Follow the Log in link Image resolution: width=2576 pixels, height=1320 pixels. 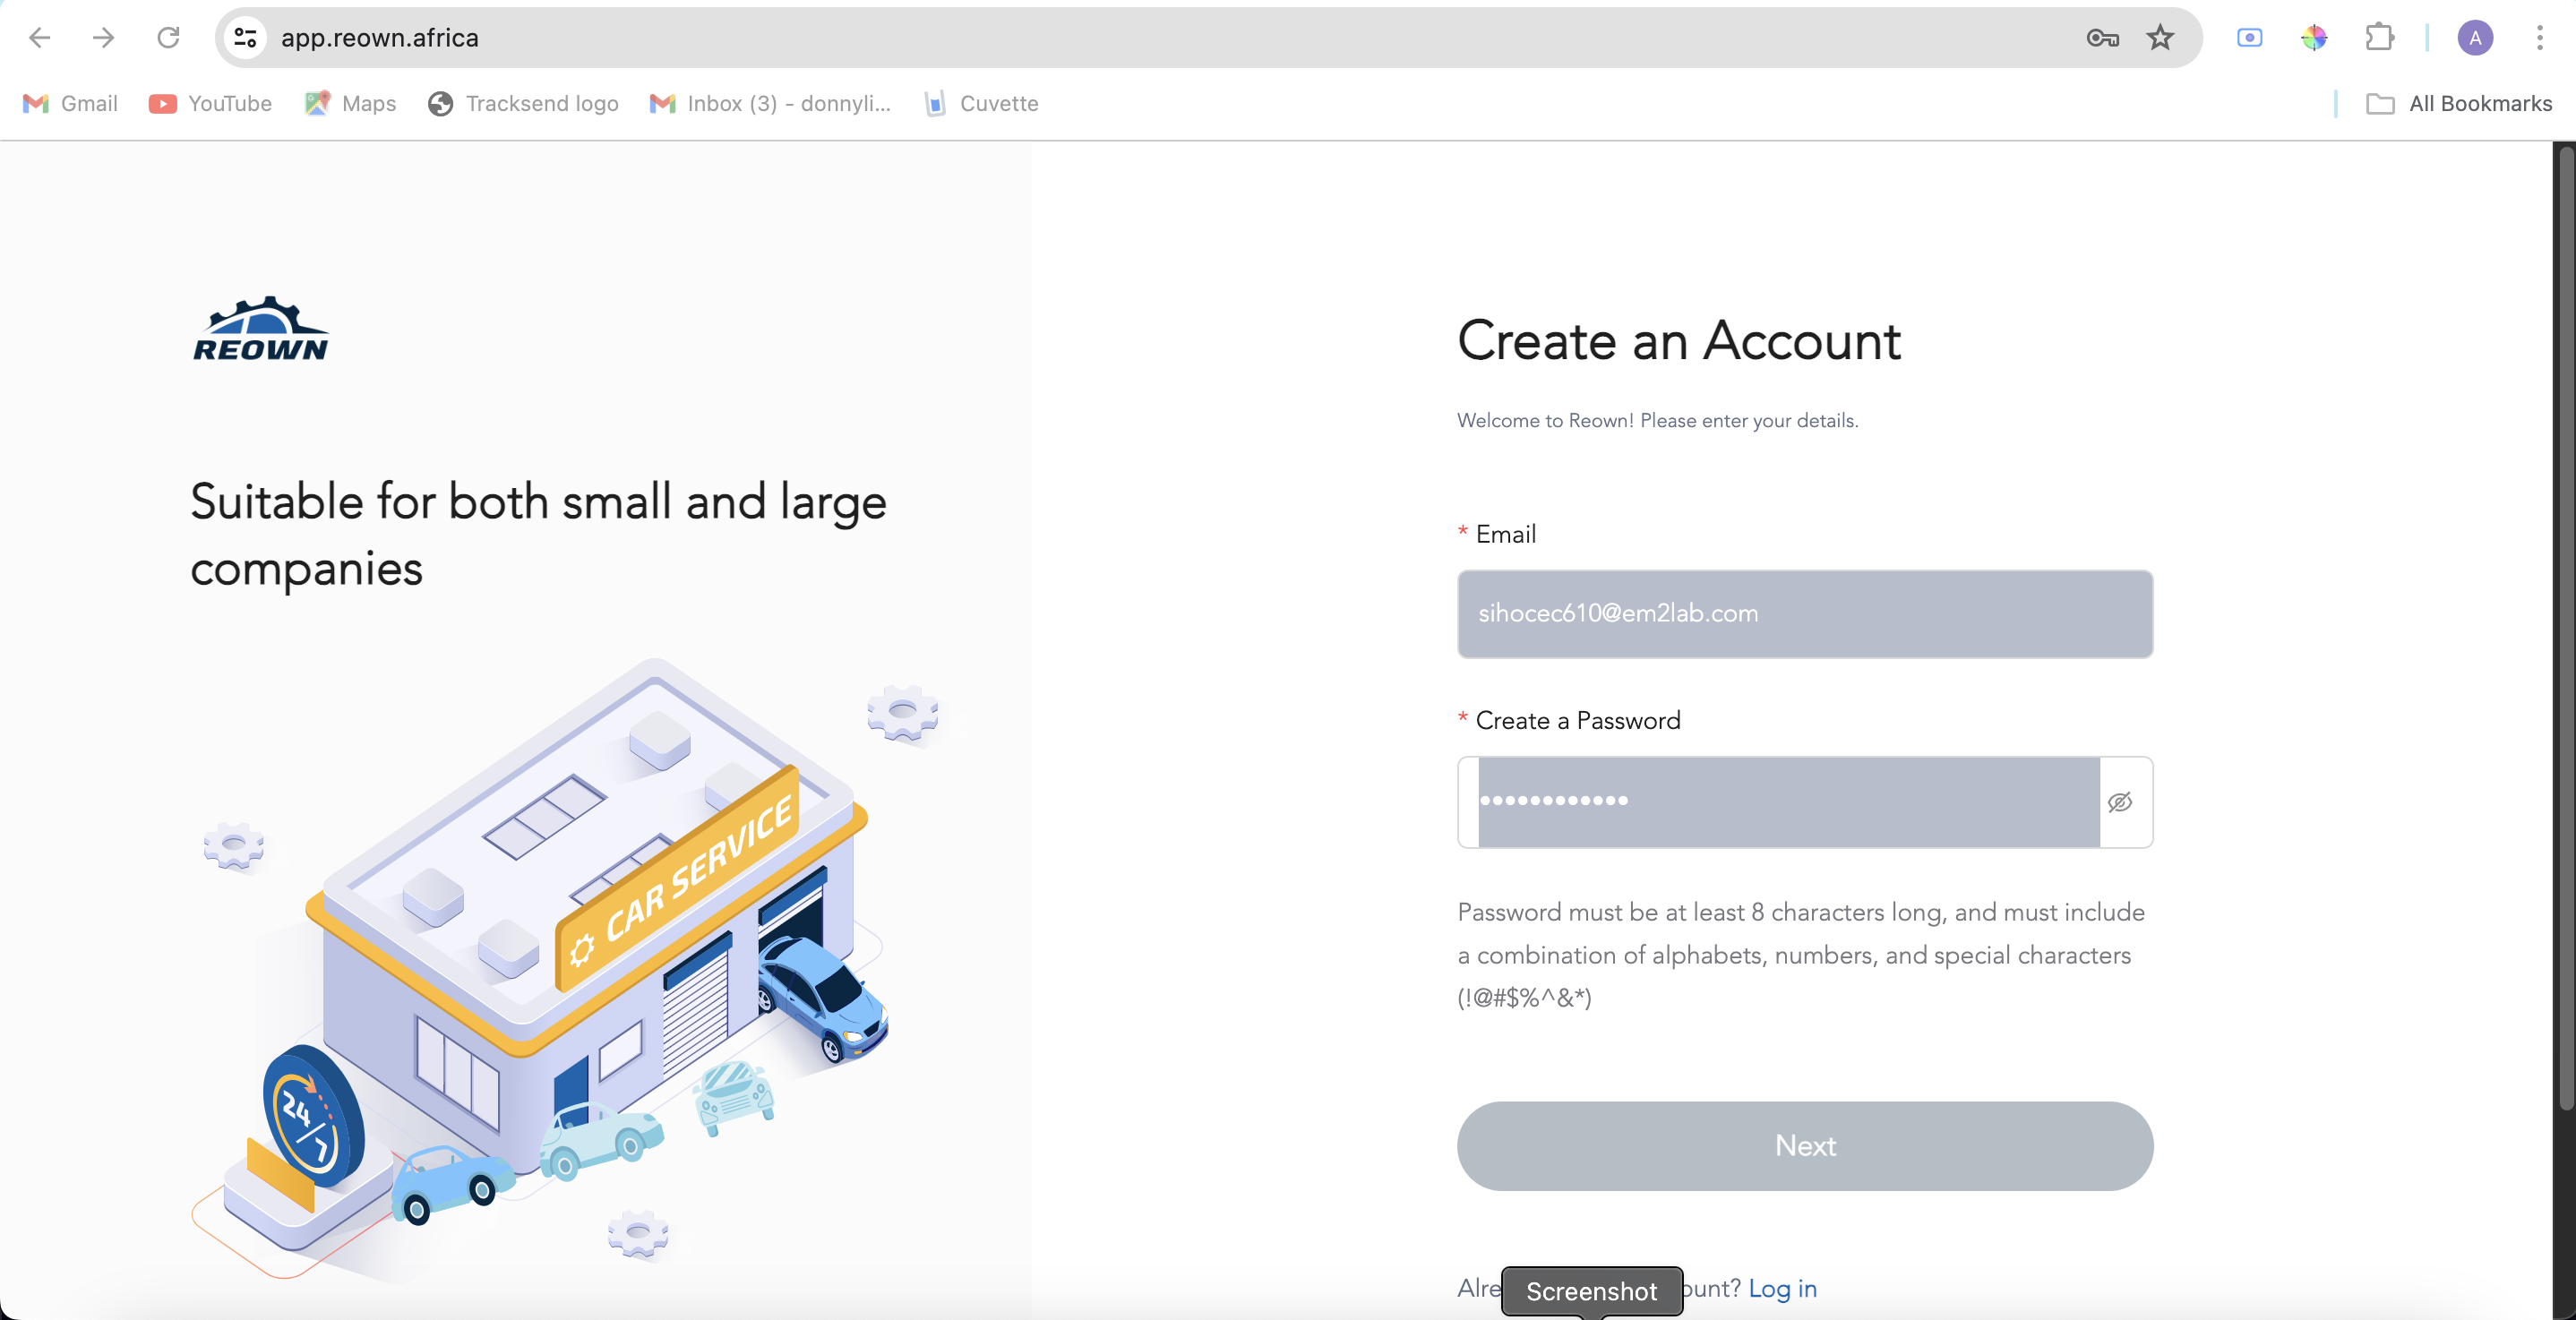coord(1782,1288)
